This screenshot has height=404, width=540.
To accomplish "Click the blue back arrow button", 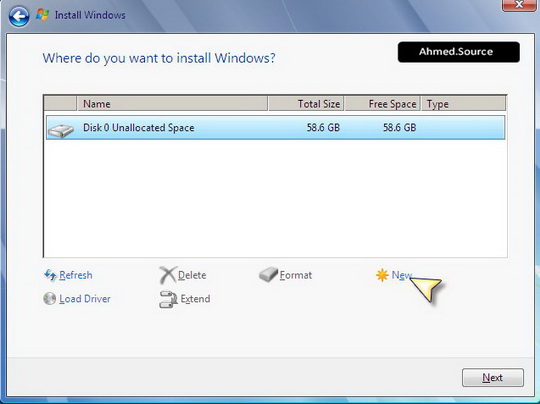I will click(x=19, y=16).
